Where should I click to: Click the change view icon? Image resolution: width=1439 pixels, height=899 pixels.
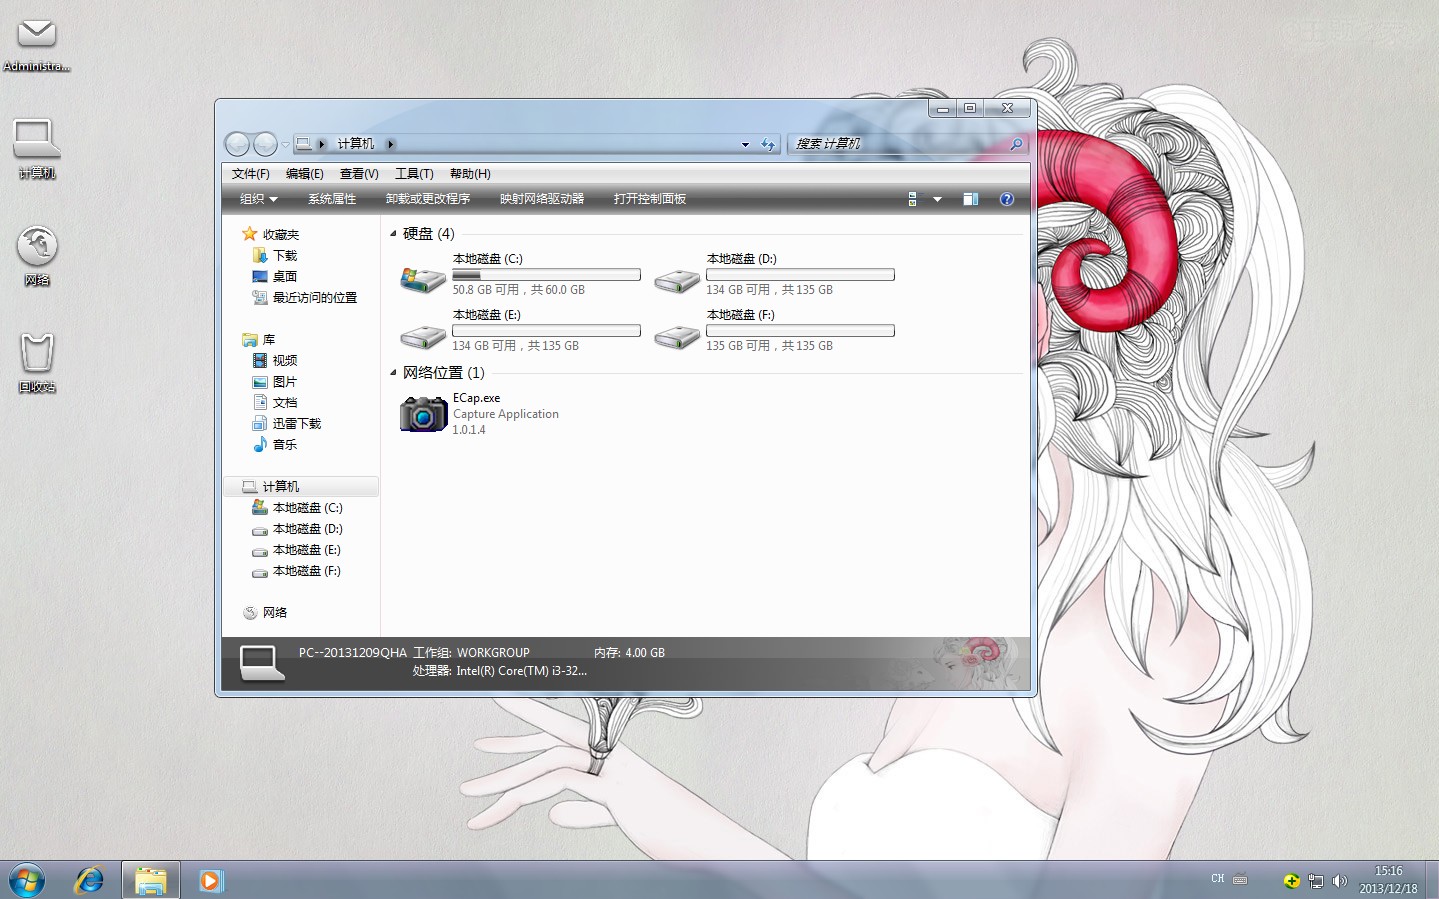[x=912, y=199]
